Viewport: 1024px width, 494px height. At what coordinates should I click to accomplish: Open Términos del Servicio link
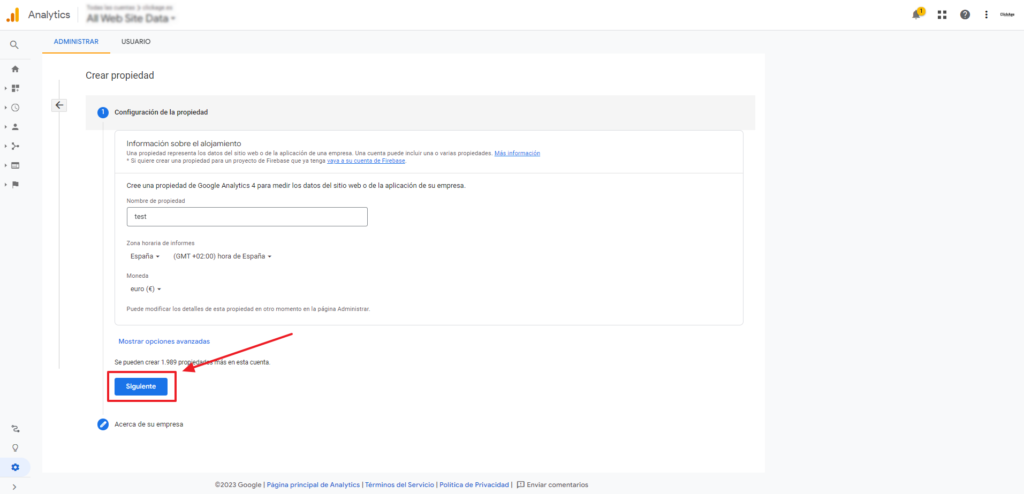pos(399,485)
